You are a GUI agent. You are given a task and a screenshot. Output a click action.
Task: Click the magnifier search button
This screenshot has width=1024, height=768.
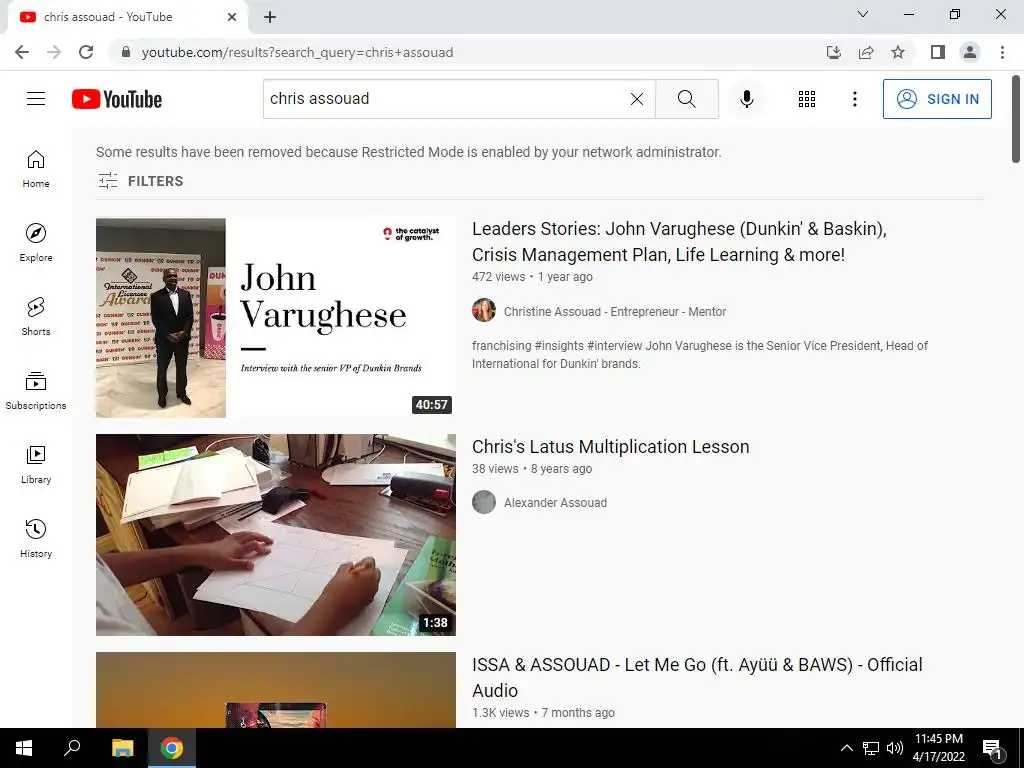(x=686, y=99)
